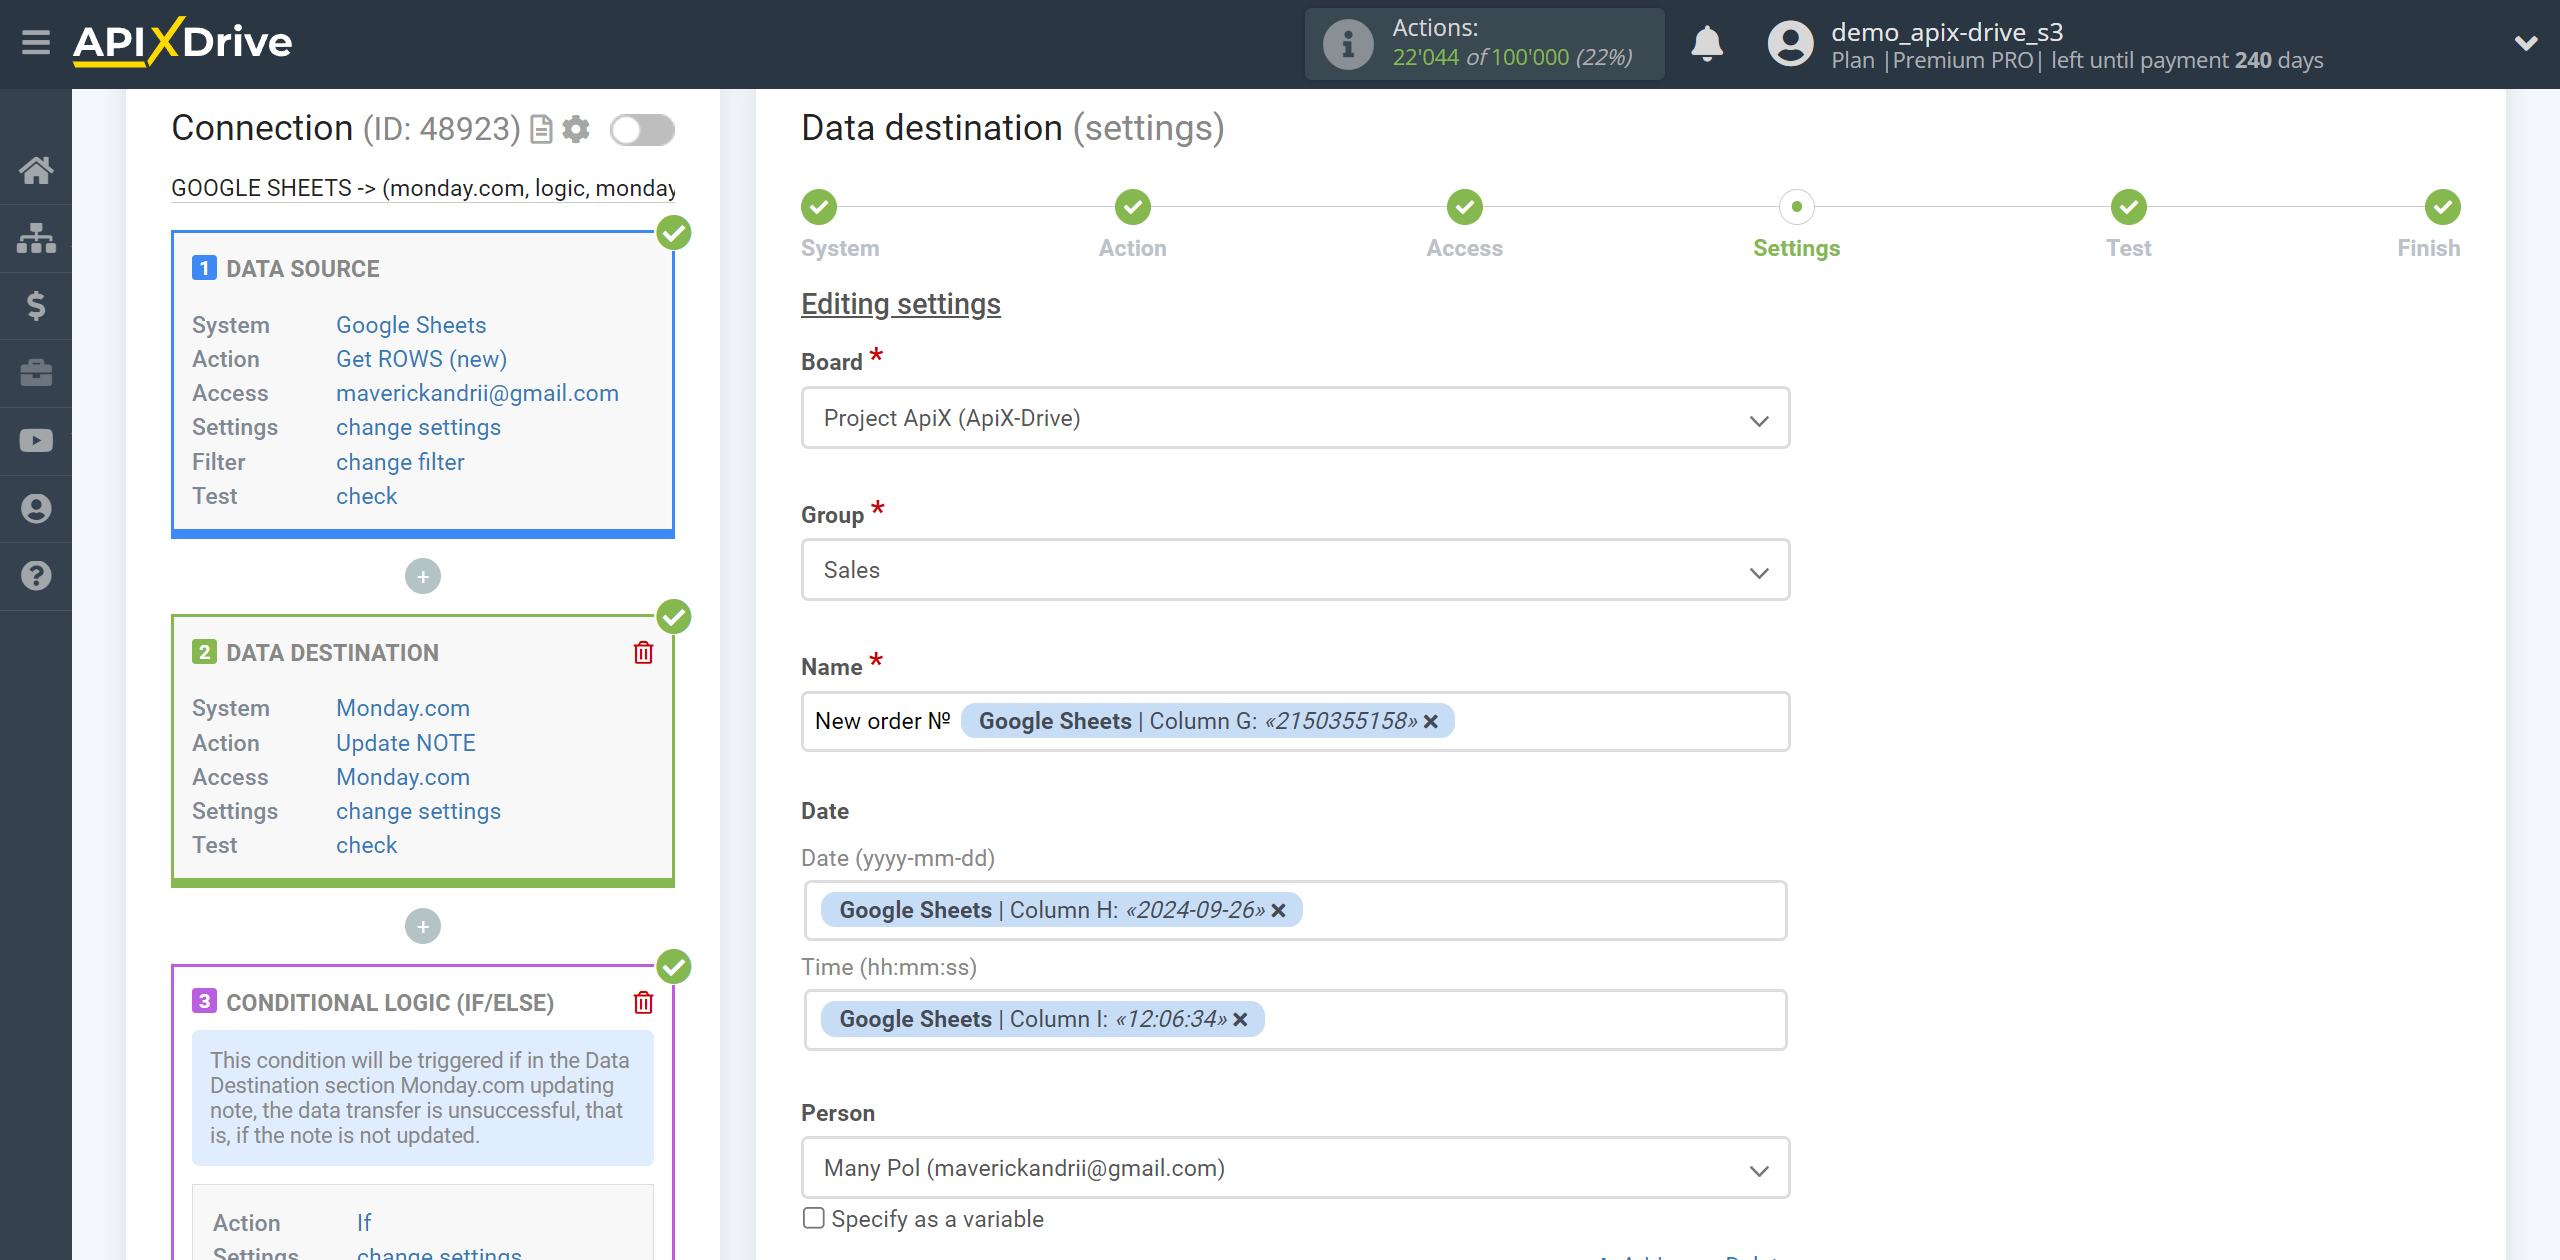Screen dimensions: 2560x1260
Task: Click change filter link
Action: coord(400,462)
